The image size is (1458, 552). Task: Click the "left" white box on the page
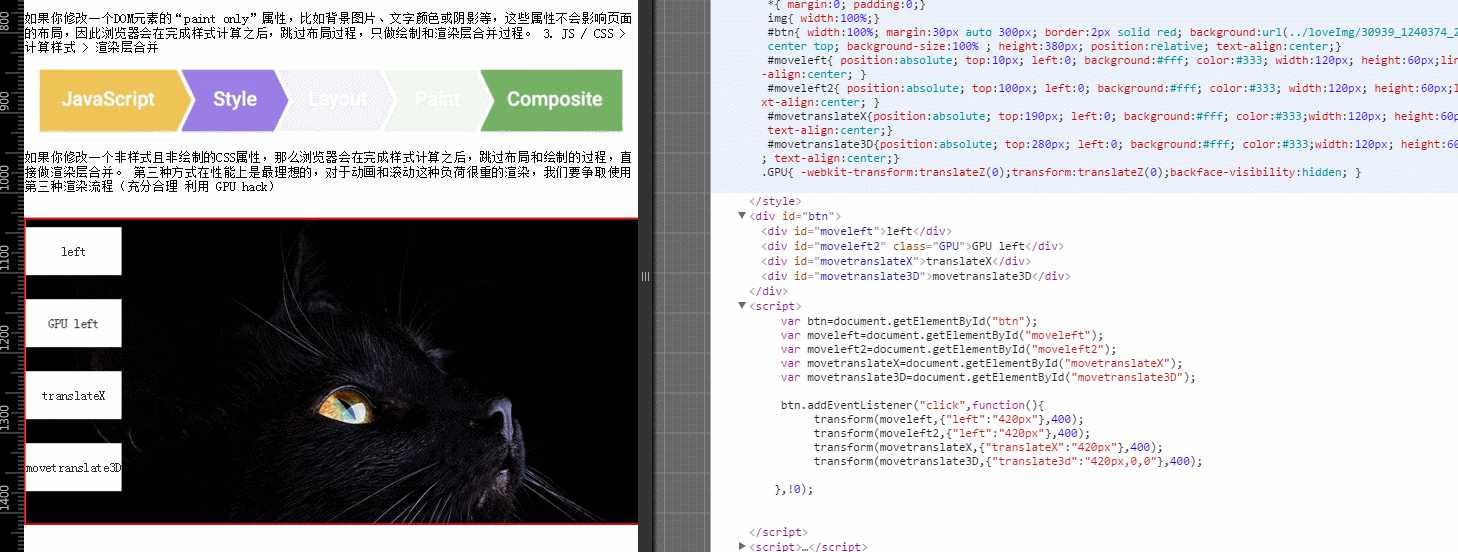(x=73, y=251)
